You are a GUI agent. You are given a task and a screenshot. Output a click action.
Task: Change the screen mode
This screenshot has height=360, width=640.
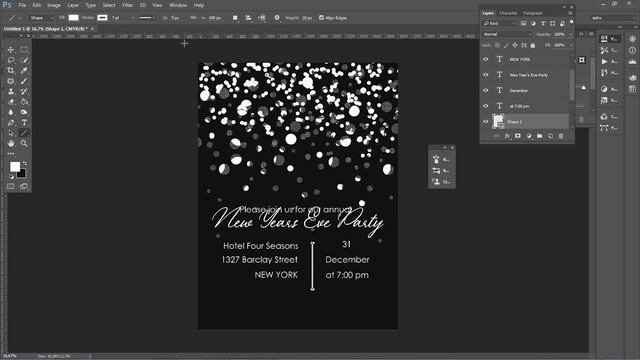click(x=24, y=187)
